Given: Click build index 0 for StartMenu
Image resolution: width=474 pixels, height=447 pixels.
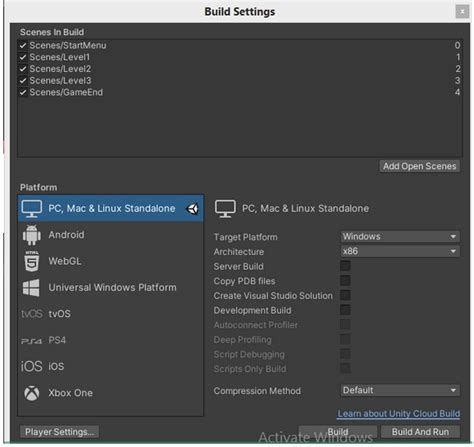Looking at the screenshot, I should click(x=457, y=45).
